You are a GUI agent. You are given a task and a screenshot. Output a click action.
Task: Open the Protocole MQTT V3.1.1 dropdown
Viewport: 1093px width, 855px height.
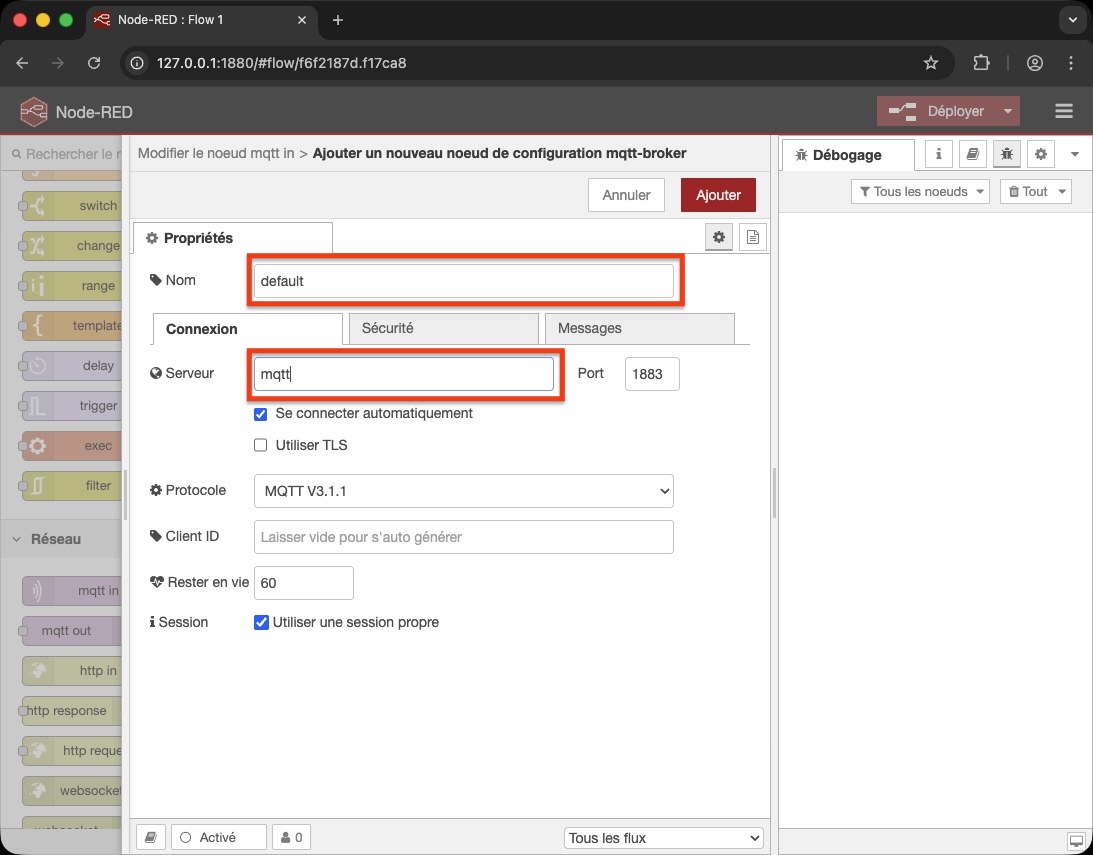[x=463, y=491]
